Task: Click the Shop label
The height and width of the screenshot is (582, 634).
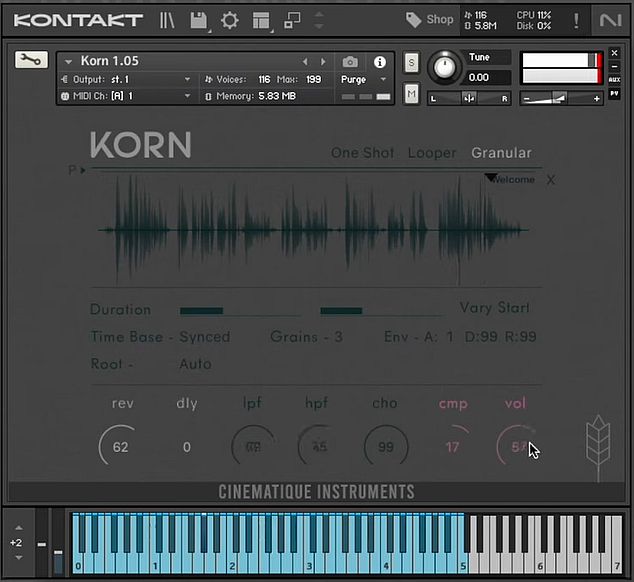Action: tap(440, 19)
